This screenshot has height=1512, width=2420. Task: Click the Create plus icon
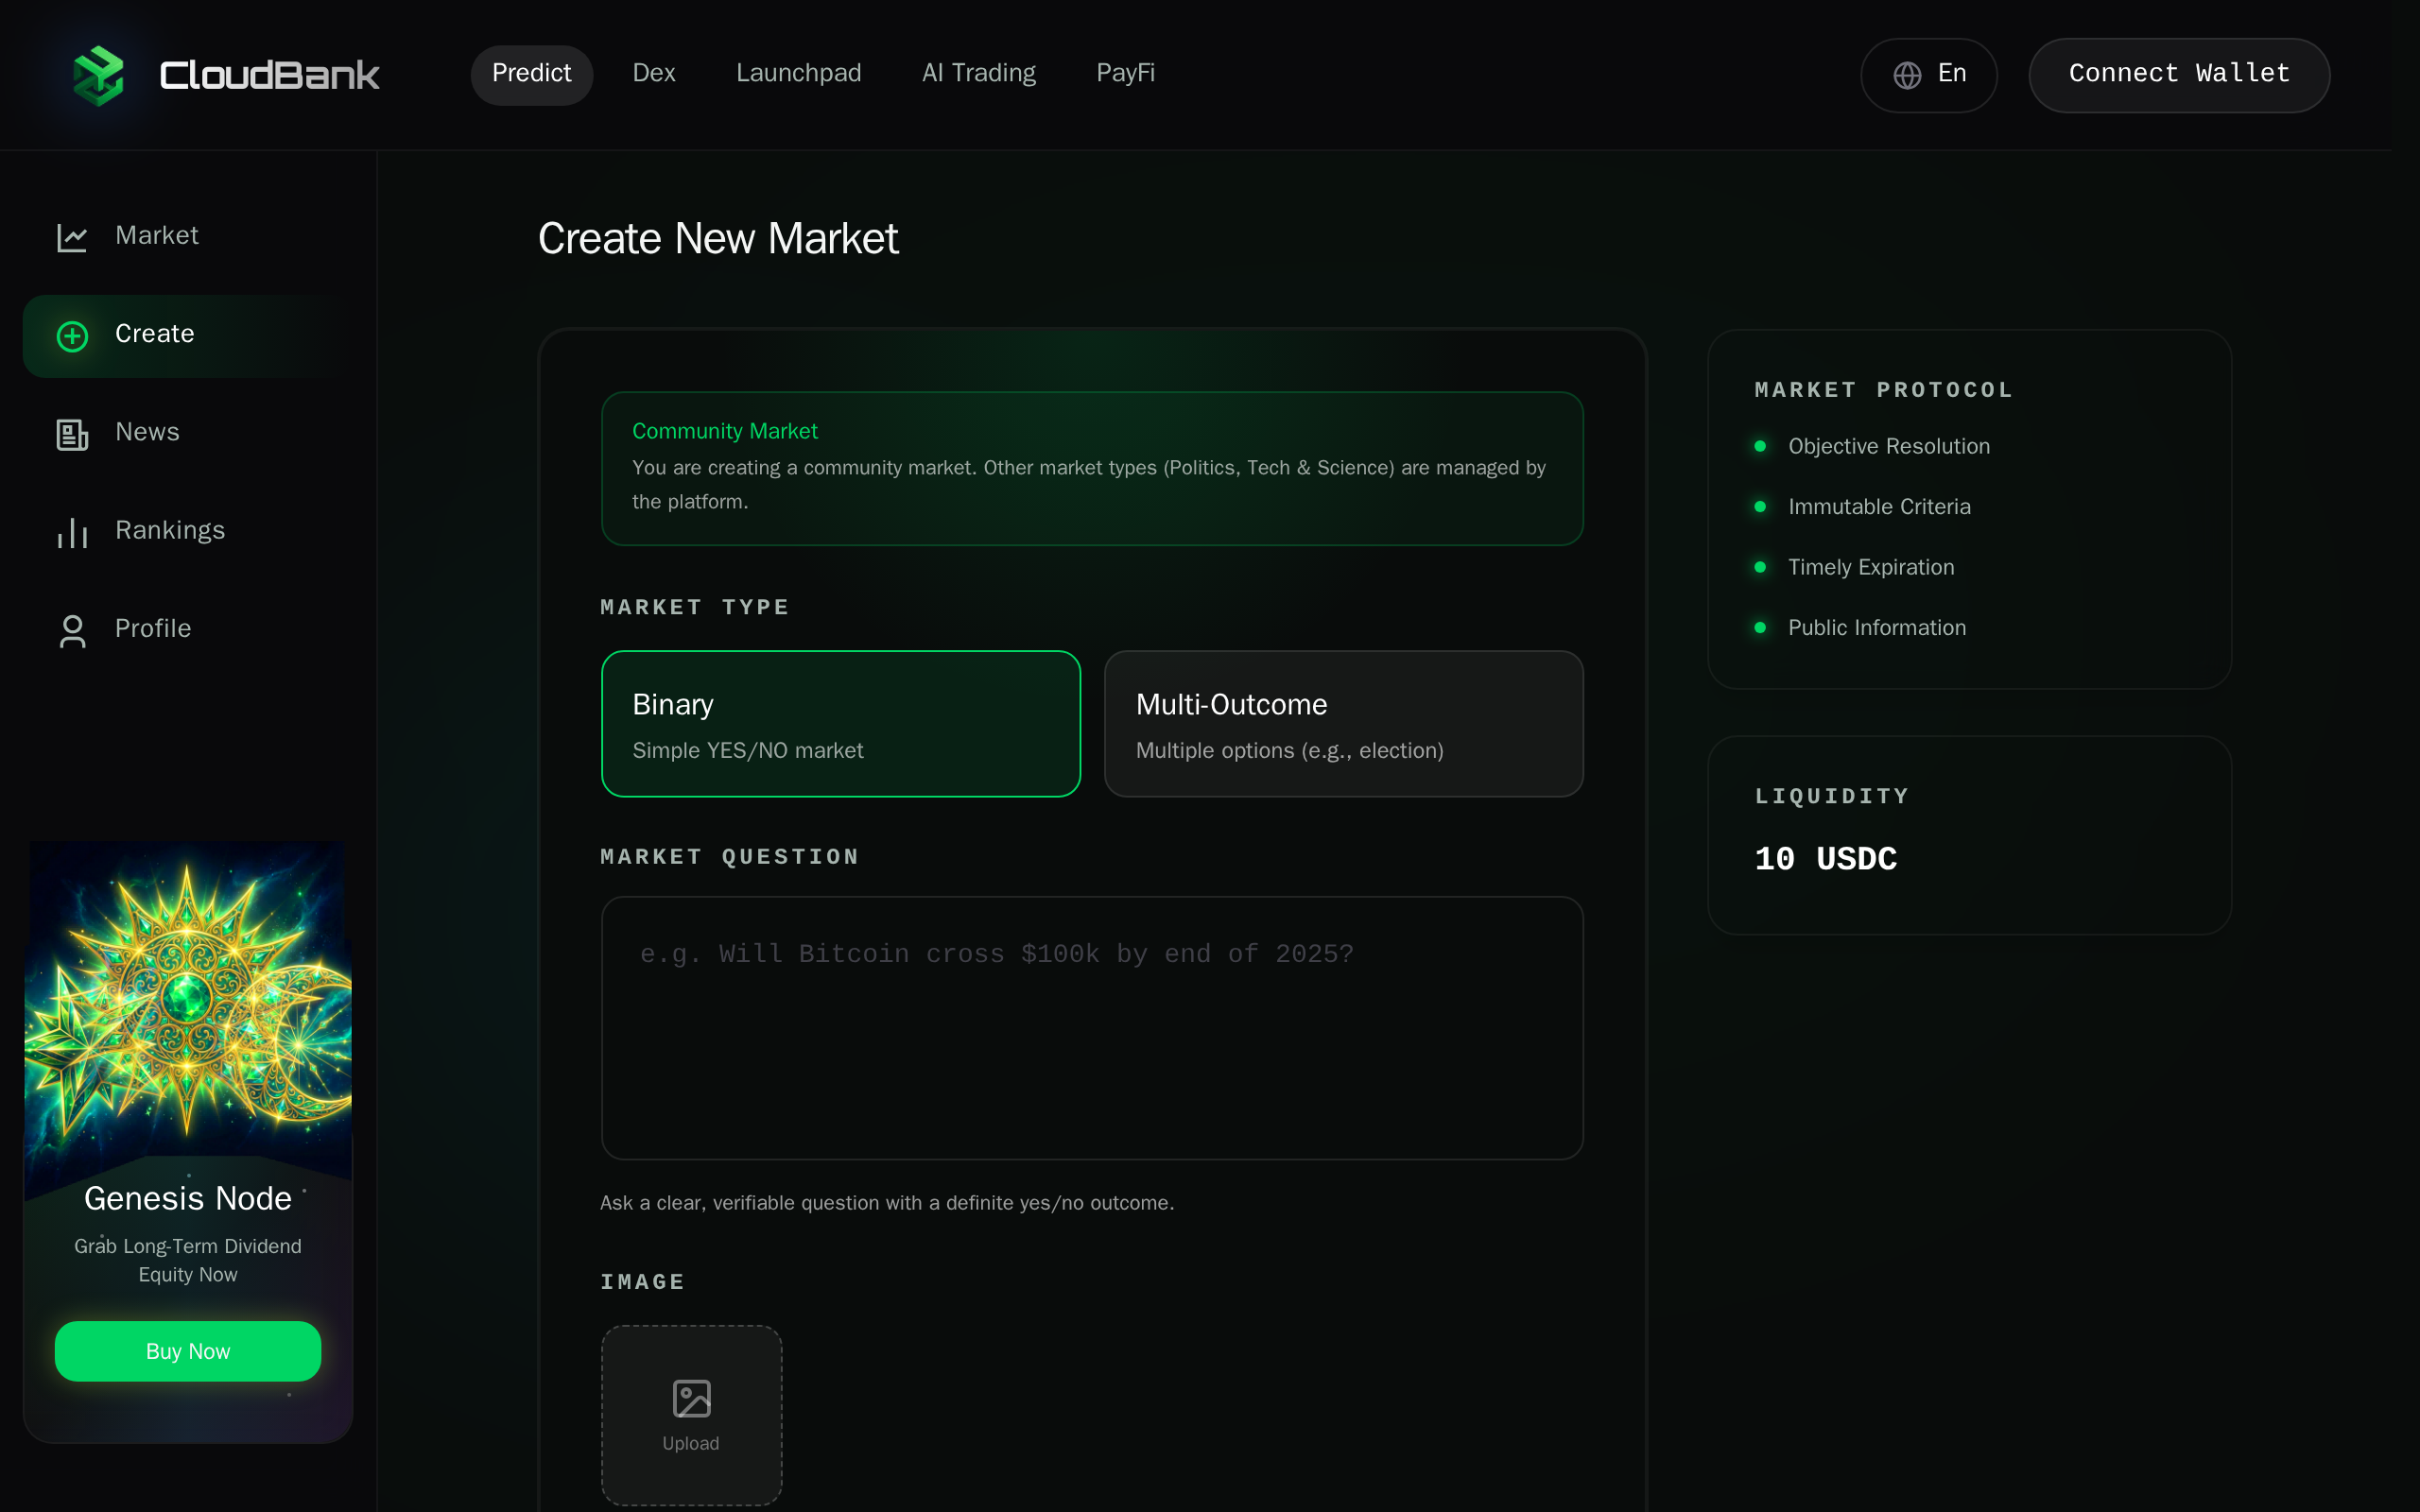(x=71, y=336)
